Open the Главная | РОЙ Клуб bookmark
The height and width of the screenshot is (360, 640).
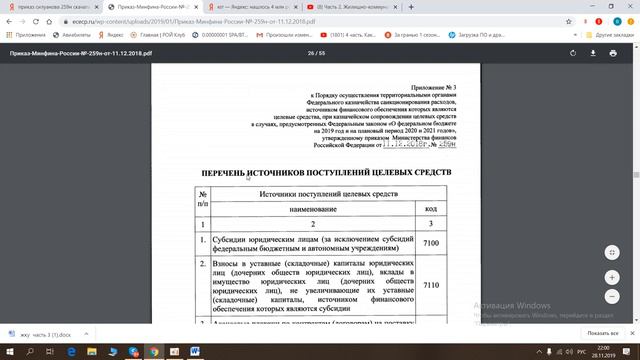tap(158, 35)
